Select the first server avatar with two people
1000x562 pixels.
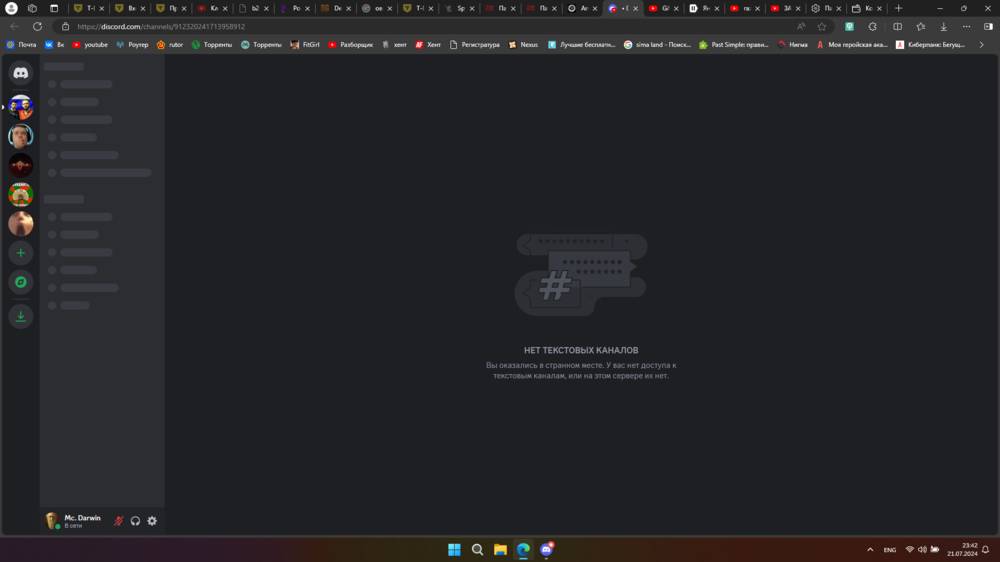pyautogui.click(x=20, y=107)
